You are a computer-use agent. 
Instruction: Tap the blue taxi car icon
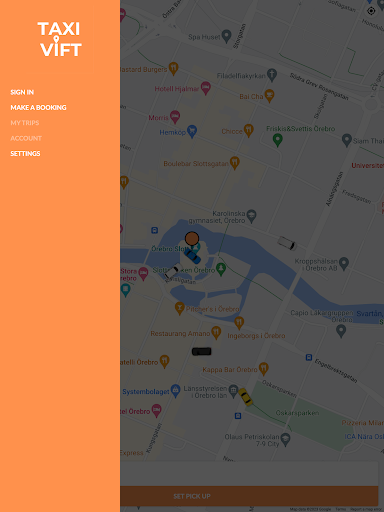[x=192, y=257]
